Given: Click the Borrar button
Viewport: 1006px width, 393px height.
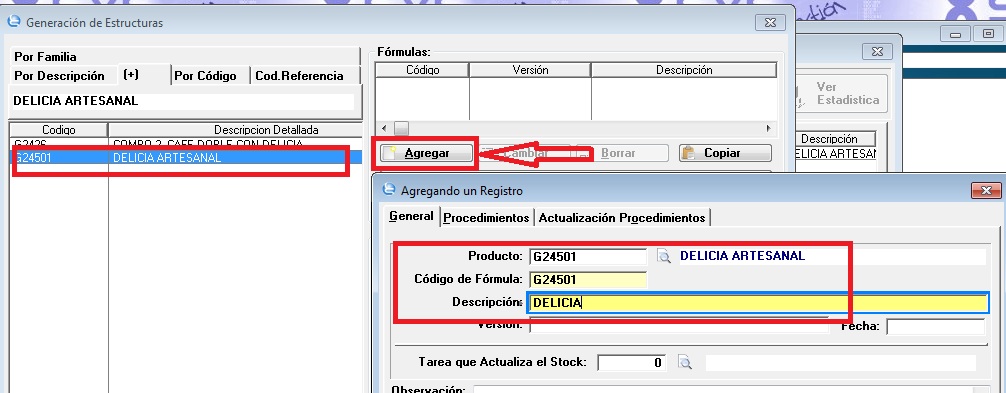Looking at the screenshot, I should click(x=622, y=153).
